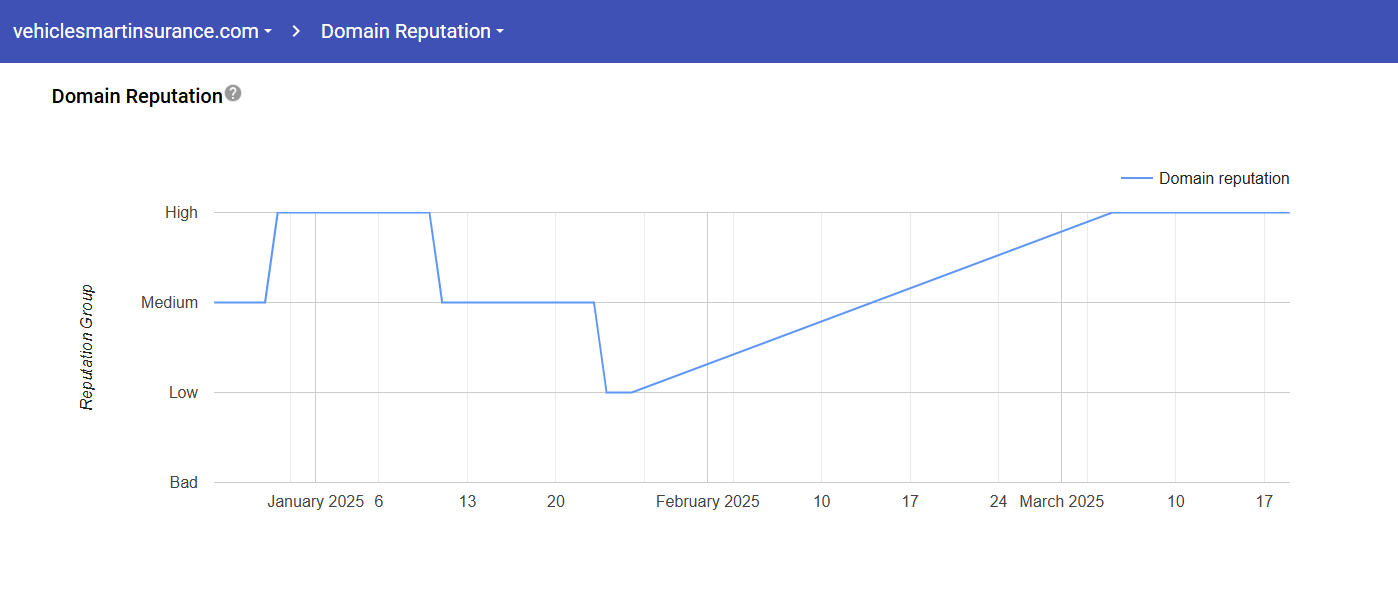Click the January 2025 date label
The height and width of the screenshot is (609, 1398).
315,502
